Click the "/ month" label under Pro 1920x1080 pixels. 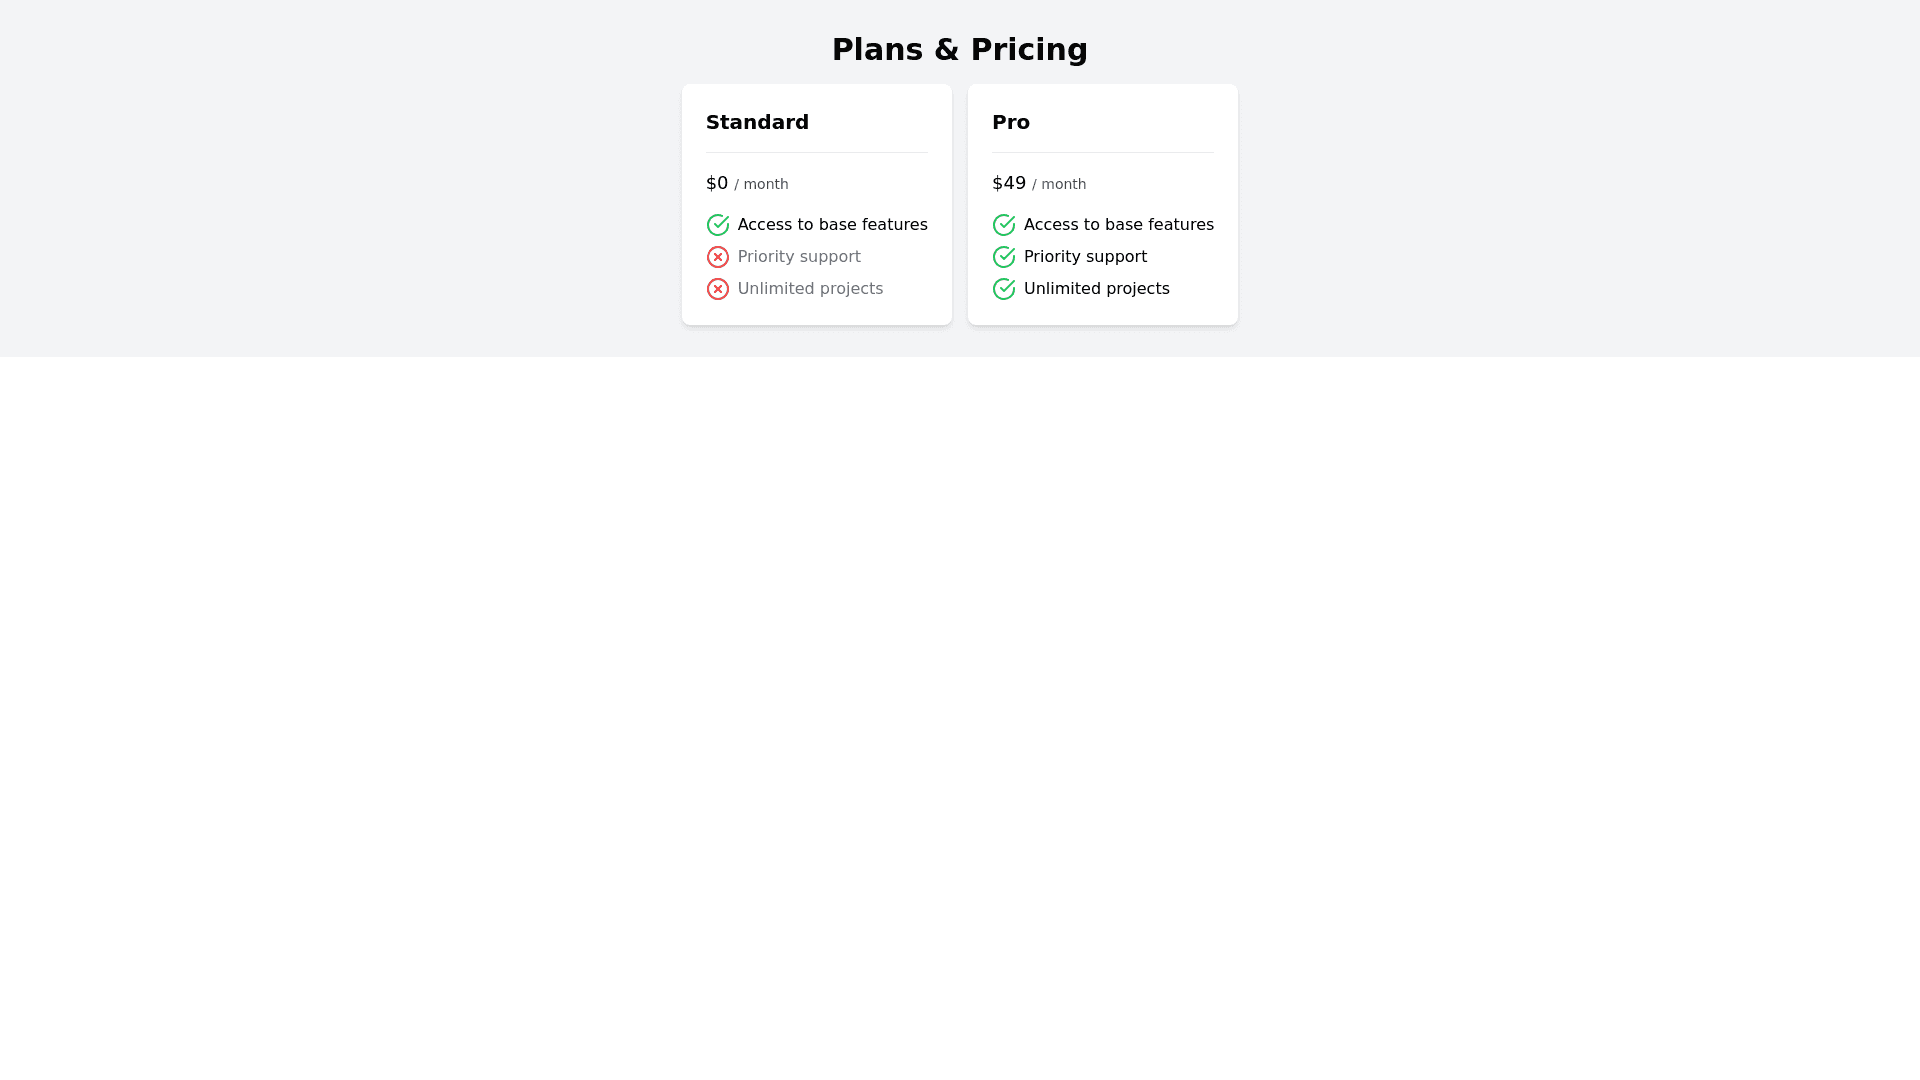click(x=1059, y=184)
